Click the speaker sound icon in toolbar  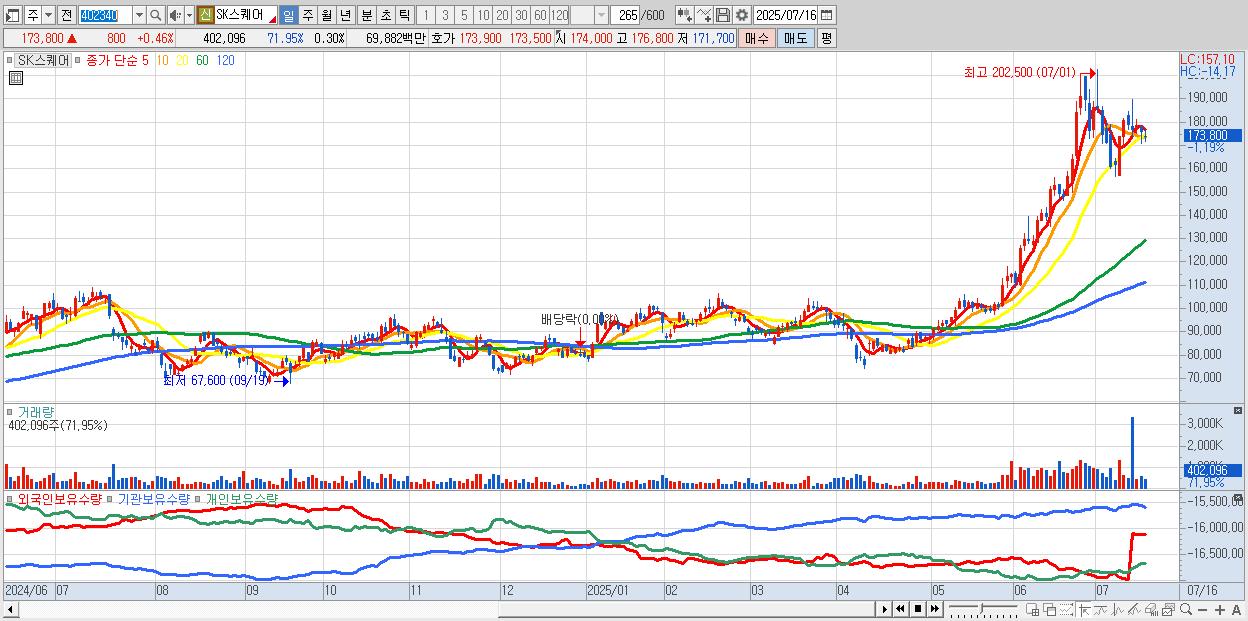click(x=174, y=15)
